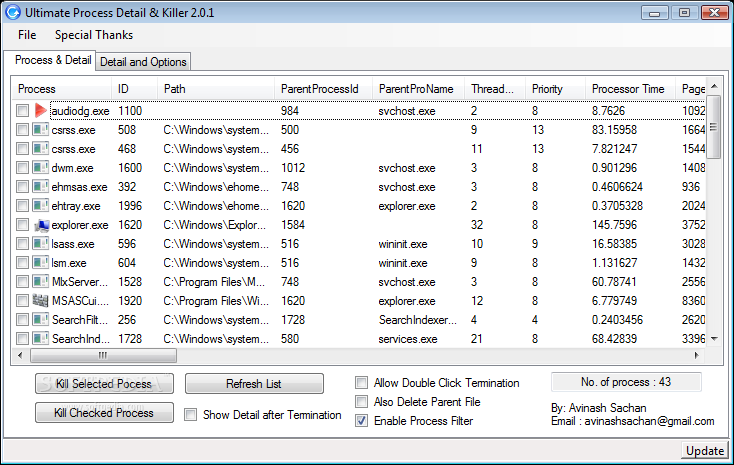Check the dwm.exe process checkbox

(x=22, y=168)
